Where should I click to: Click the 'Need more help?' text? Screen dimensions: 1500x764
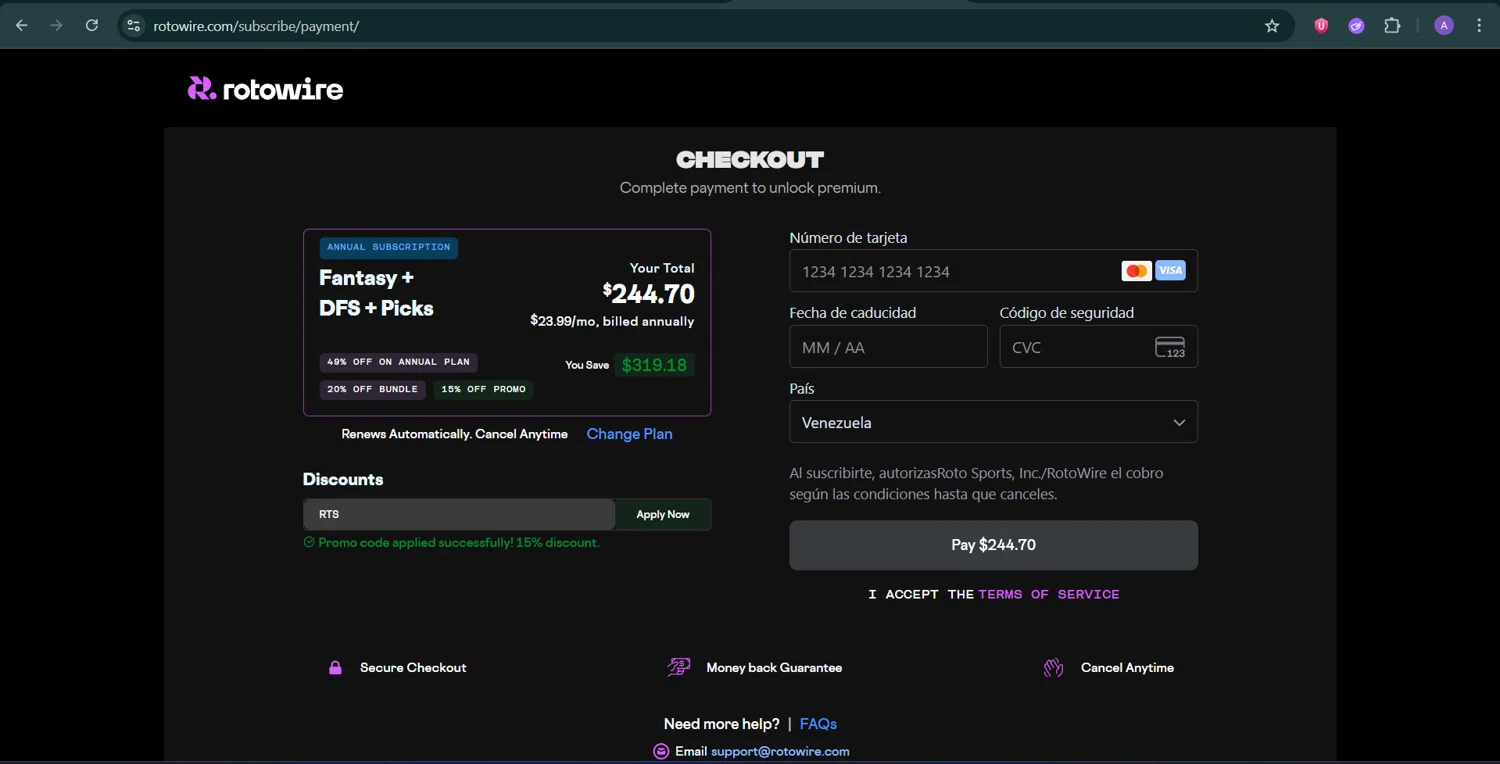click(721, 724)
